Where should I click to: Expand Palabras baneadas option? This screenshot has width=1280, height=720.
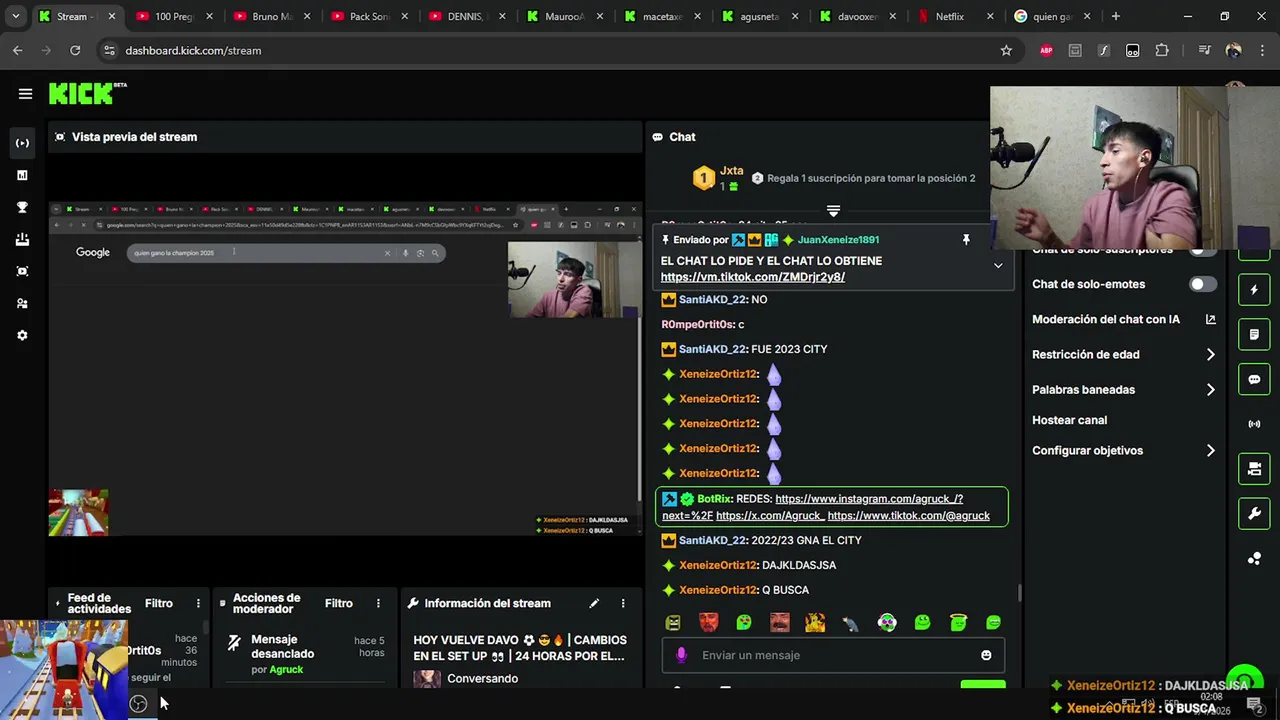click(x=1210, y=390)
